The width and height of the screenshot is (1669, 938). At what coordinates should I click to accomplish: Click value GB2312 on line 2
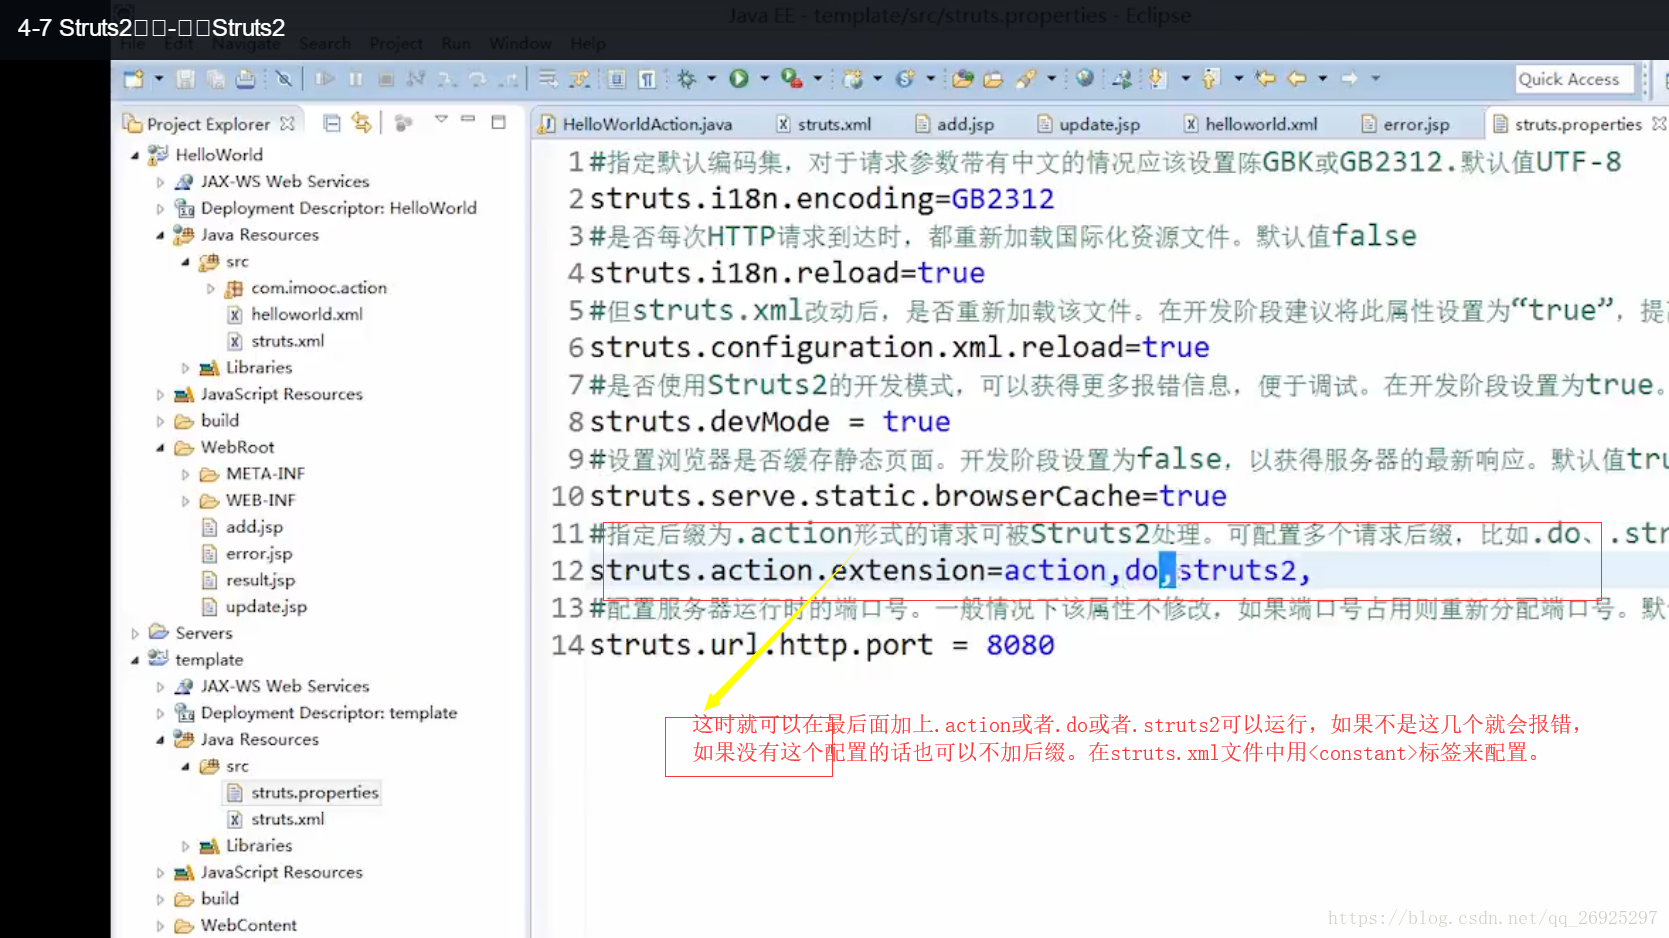pyautogui.click(x=1002, y=199)
